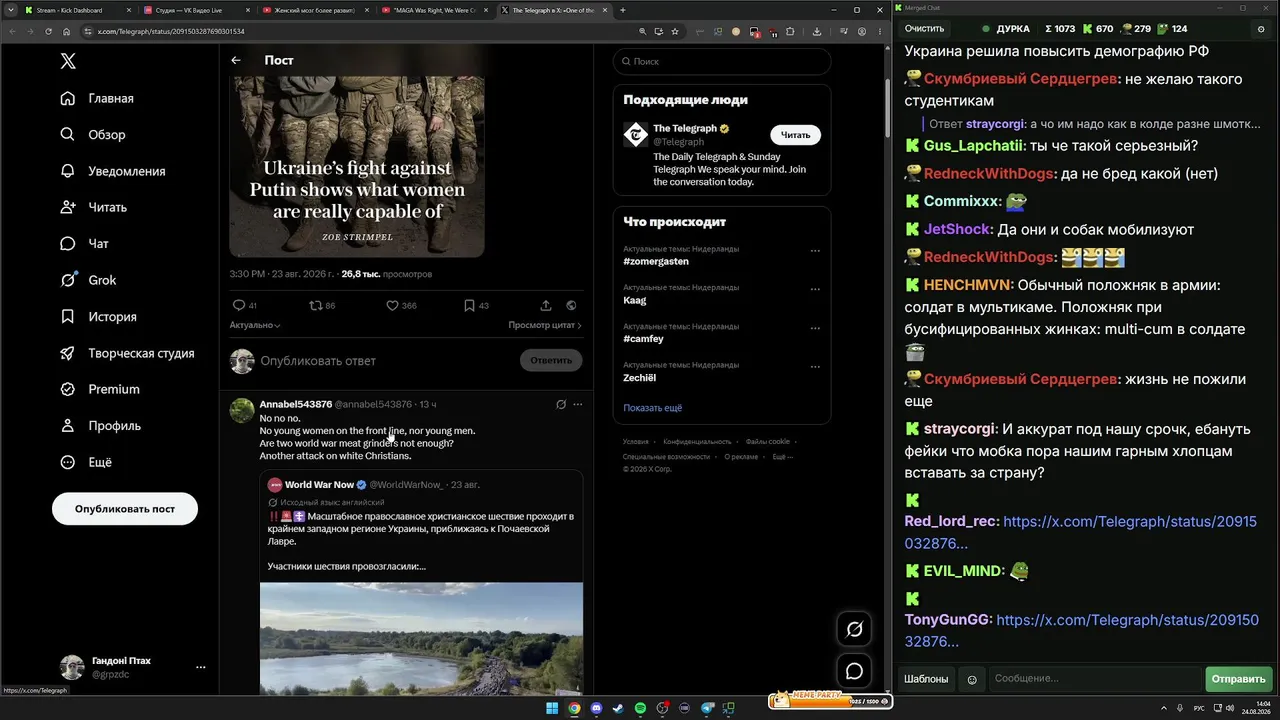
Task: Switch to the MAGA Was Right YouTube tab
Action: [435, 10]
